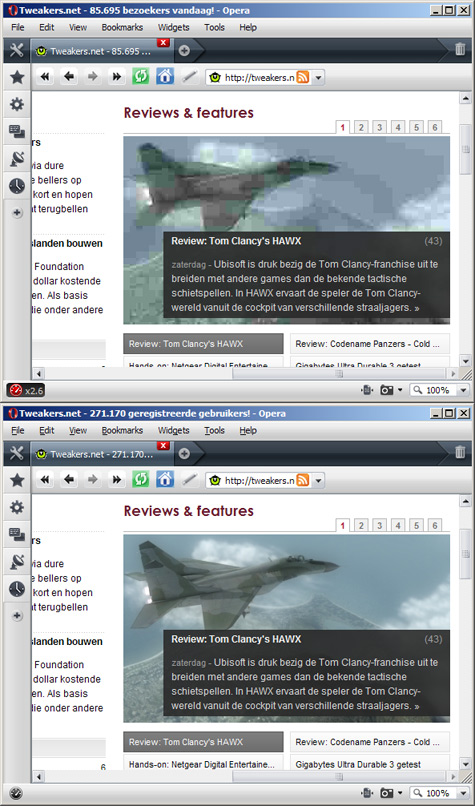Select reviews page 2 in '85.695 bezoekers' window
The width and height of the screenshot is (475, 806).
(361, 127)
